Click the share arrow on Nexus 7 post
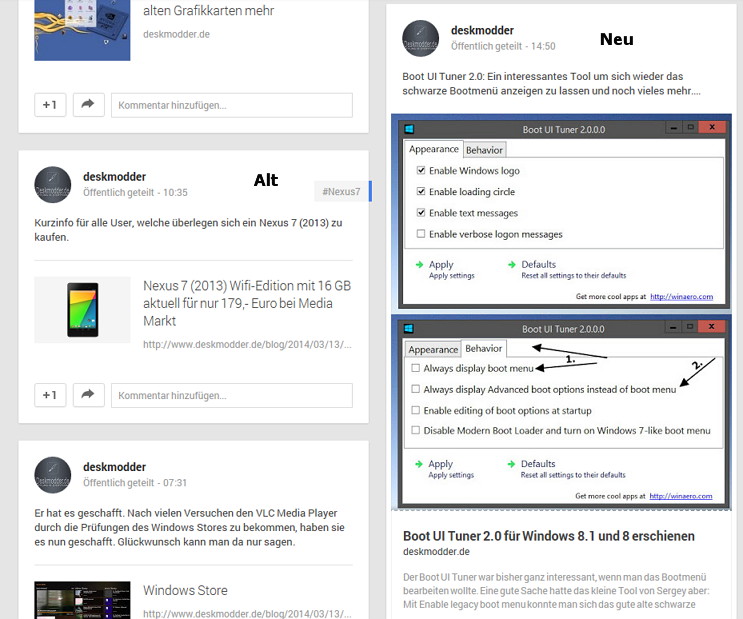Screen dimensions: 743x619 (89, 395)
